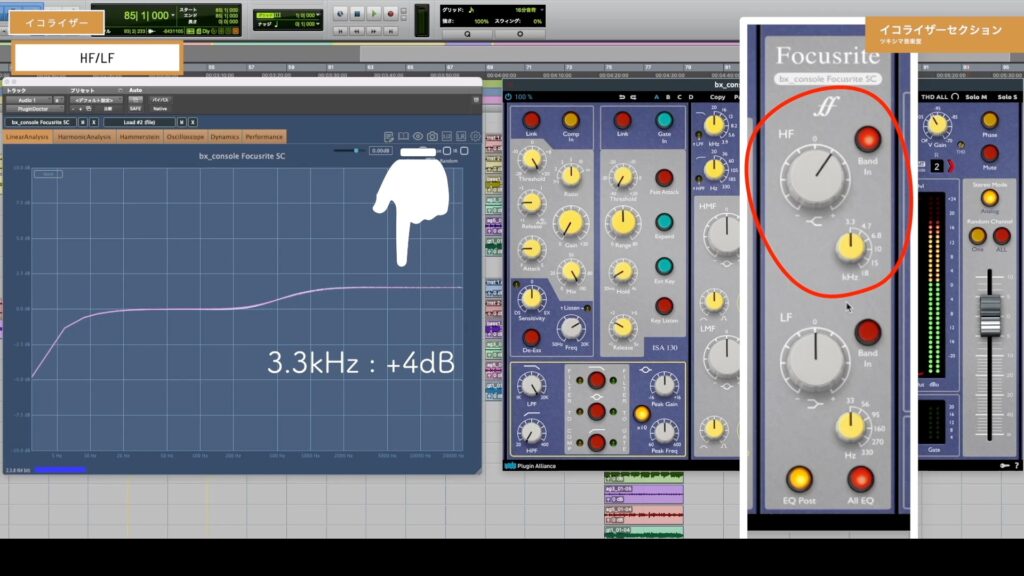
Task: Click the notes edit icon in PluginDoctor
Action: click(x=389, y=136)
